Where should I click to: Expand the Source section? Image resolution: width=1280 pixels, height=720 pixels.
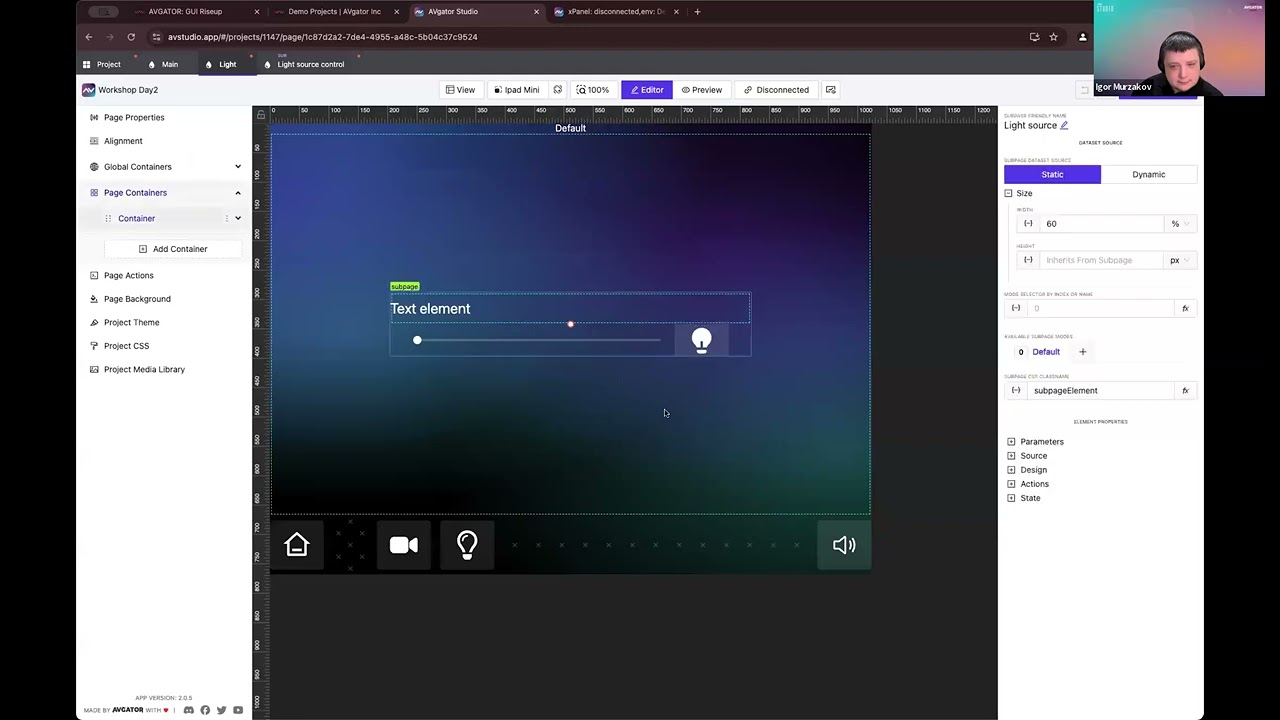1011,456
